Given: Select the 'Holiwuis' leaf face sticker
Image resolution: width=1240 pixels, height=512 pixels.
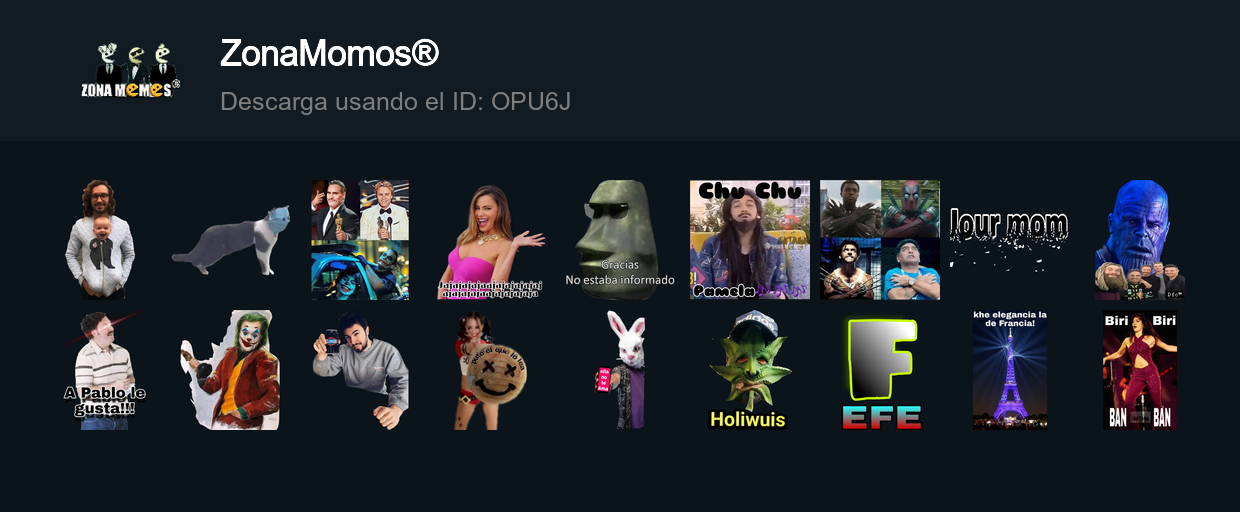Looking at the screenshot, I should (x=750, y=370).
